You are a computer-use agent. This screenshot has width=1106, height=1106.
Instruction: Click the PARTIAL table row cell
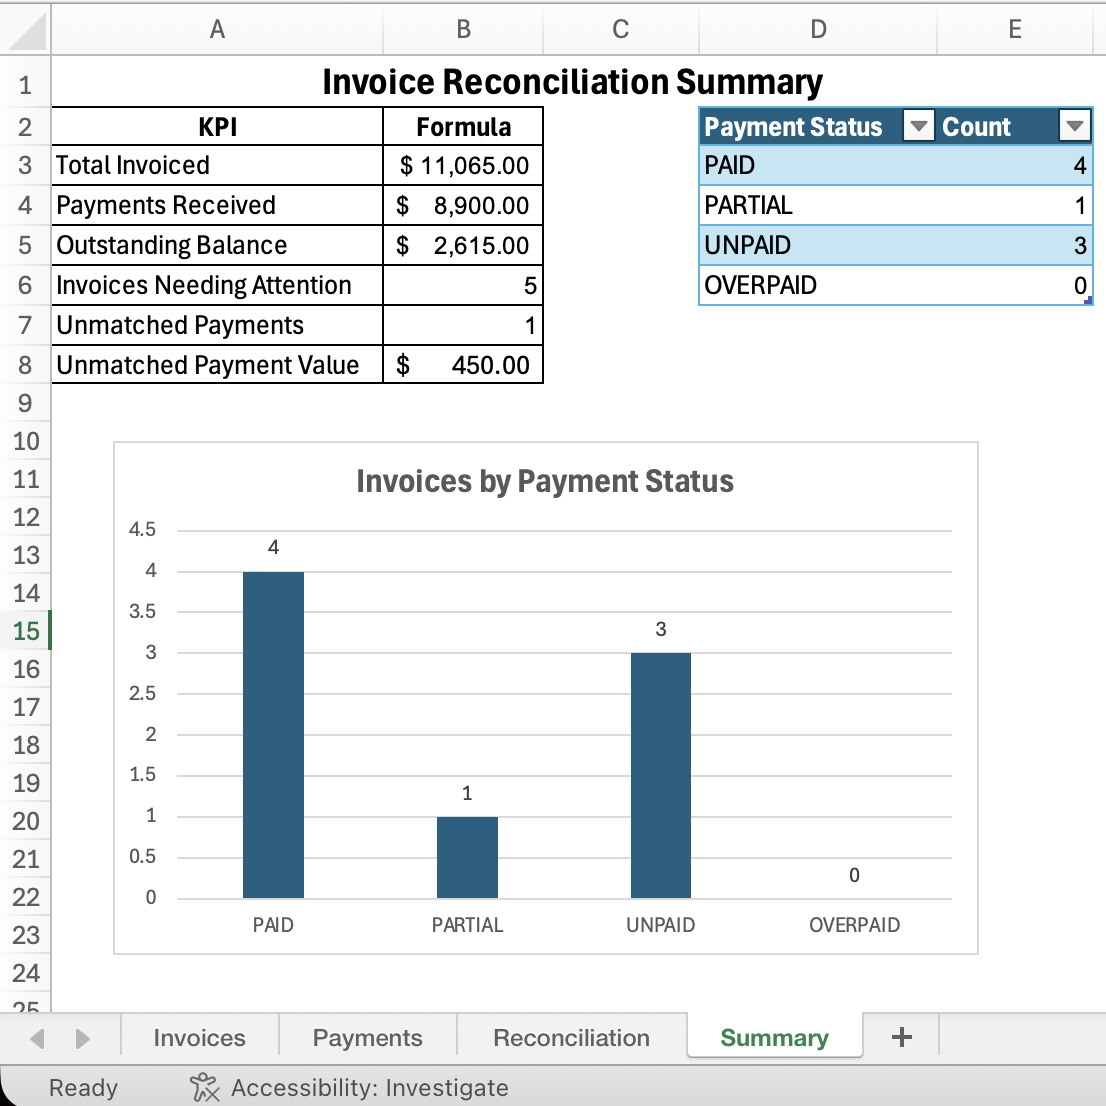(818, 205)
